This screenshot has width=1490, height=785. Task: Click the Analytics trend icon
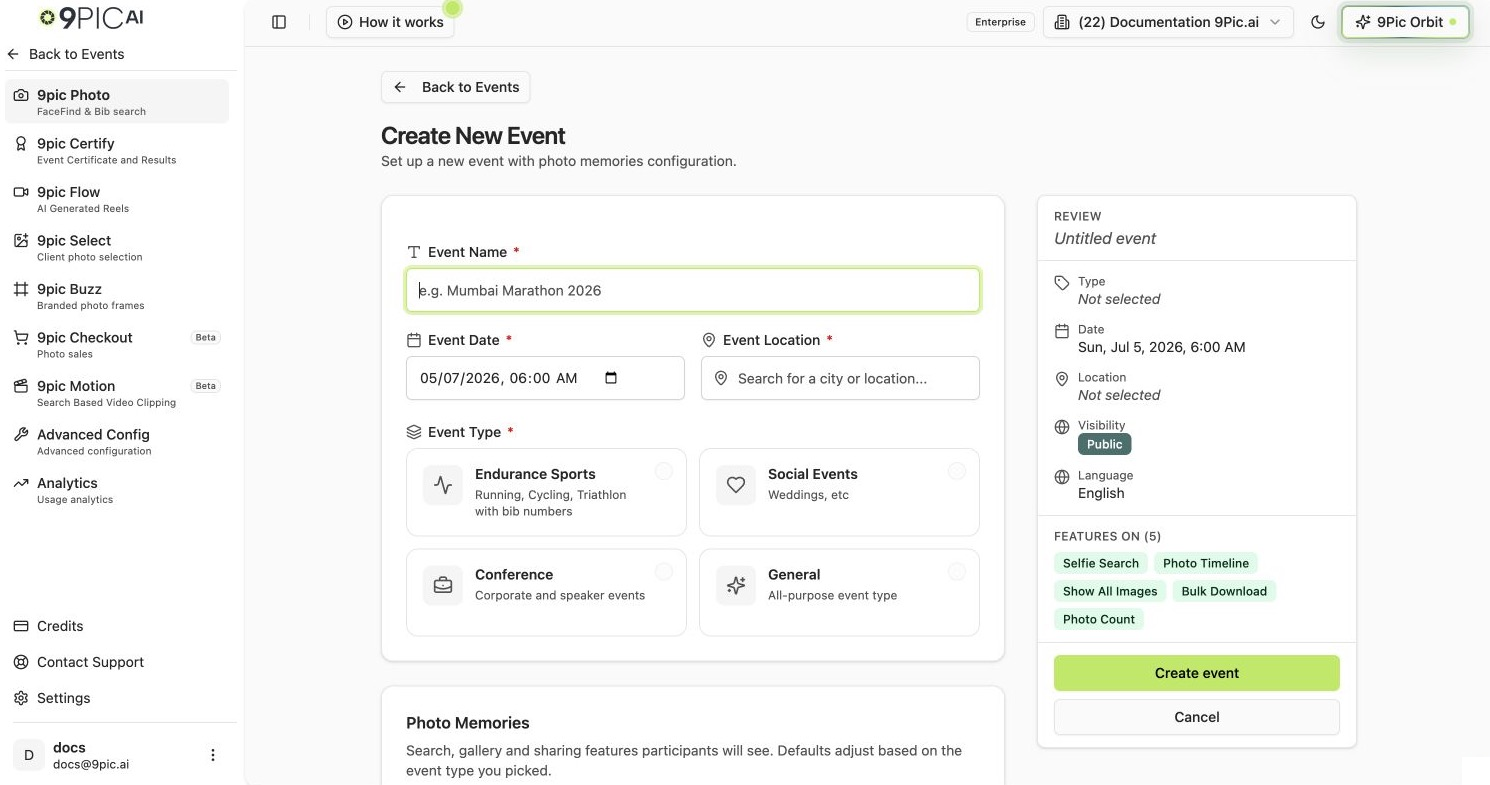20,483
